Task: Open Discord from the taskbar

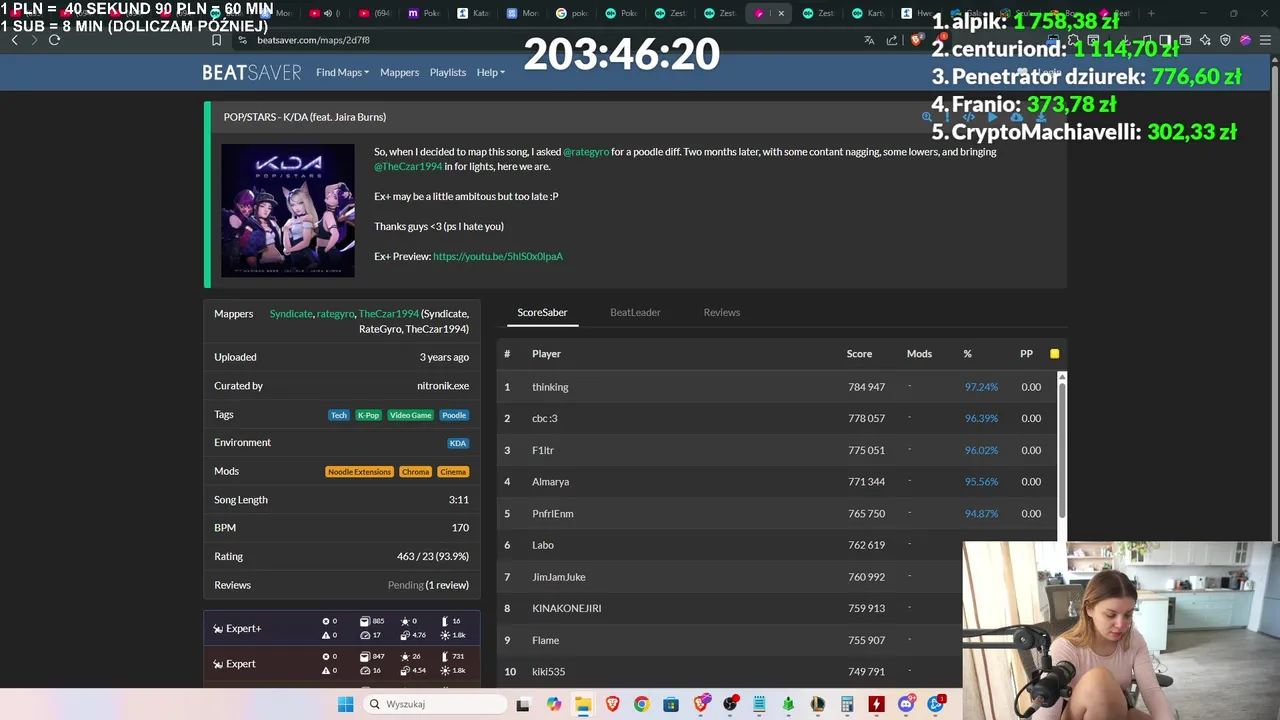Action: (906, 704)
